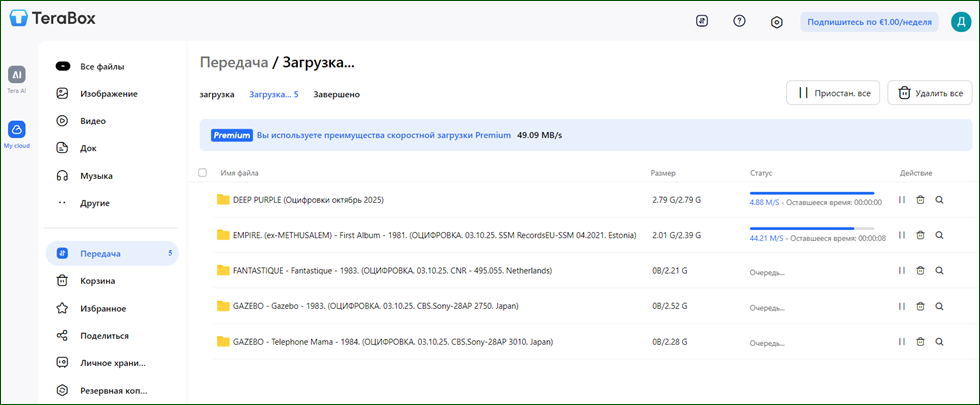Pause the FANTASTIQUE queued download
Image resolution: width=980 pixels, height=405 pixels.
pos(901,271)
